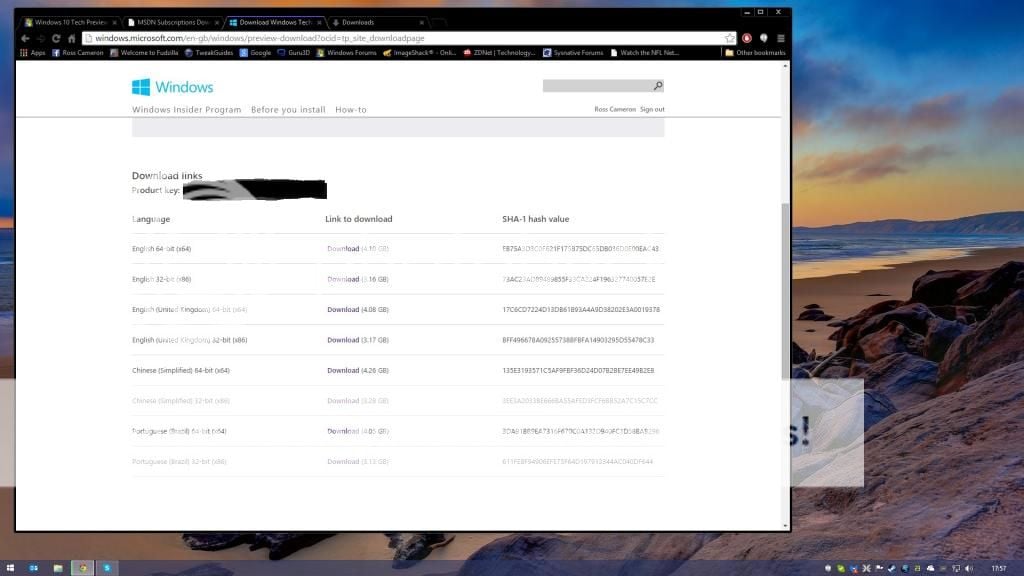
Task: Click the browser forward arrow
Action: (x=40, y=39)
